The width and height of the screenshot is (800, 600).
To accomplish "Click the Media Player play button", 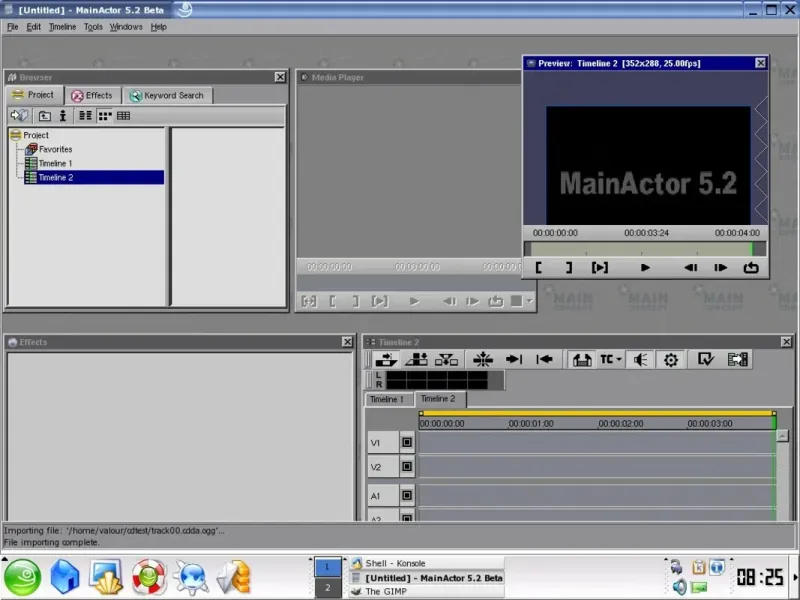I will (414, 302).
